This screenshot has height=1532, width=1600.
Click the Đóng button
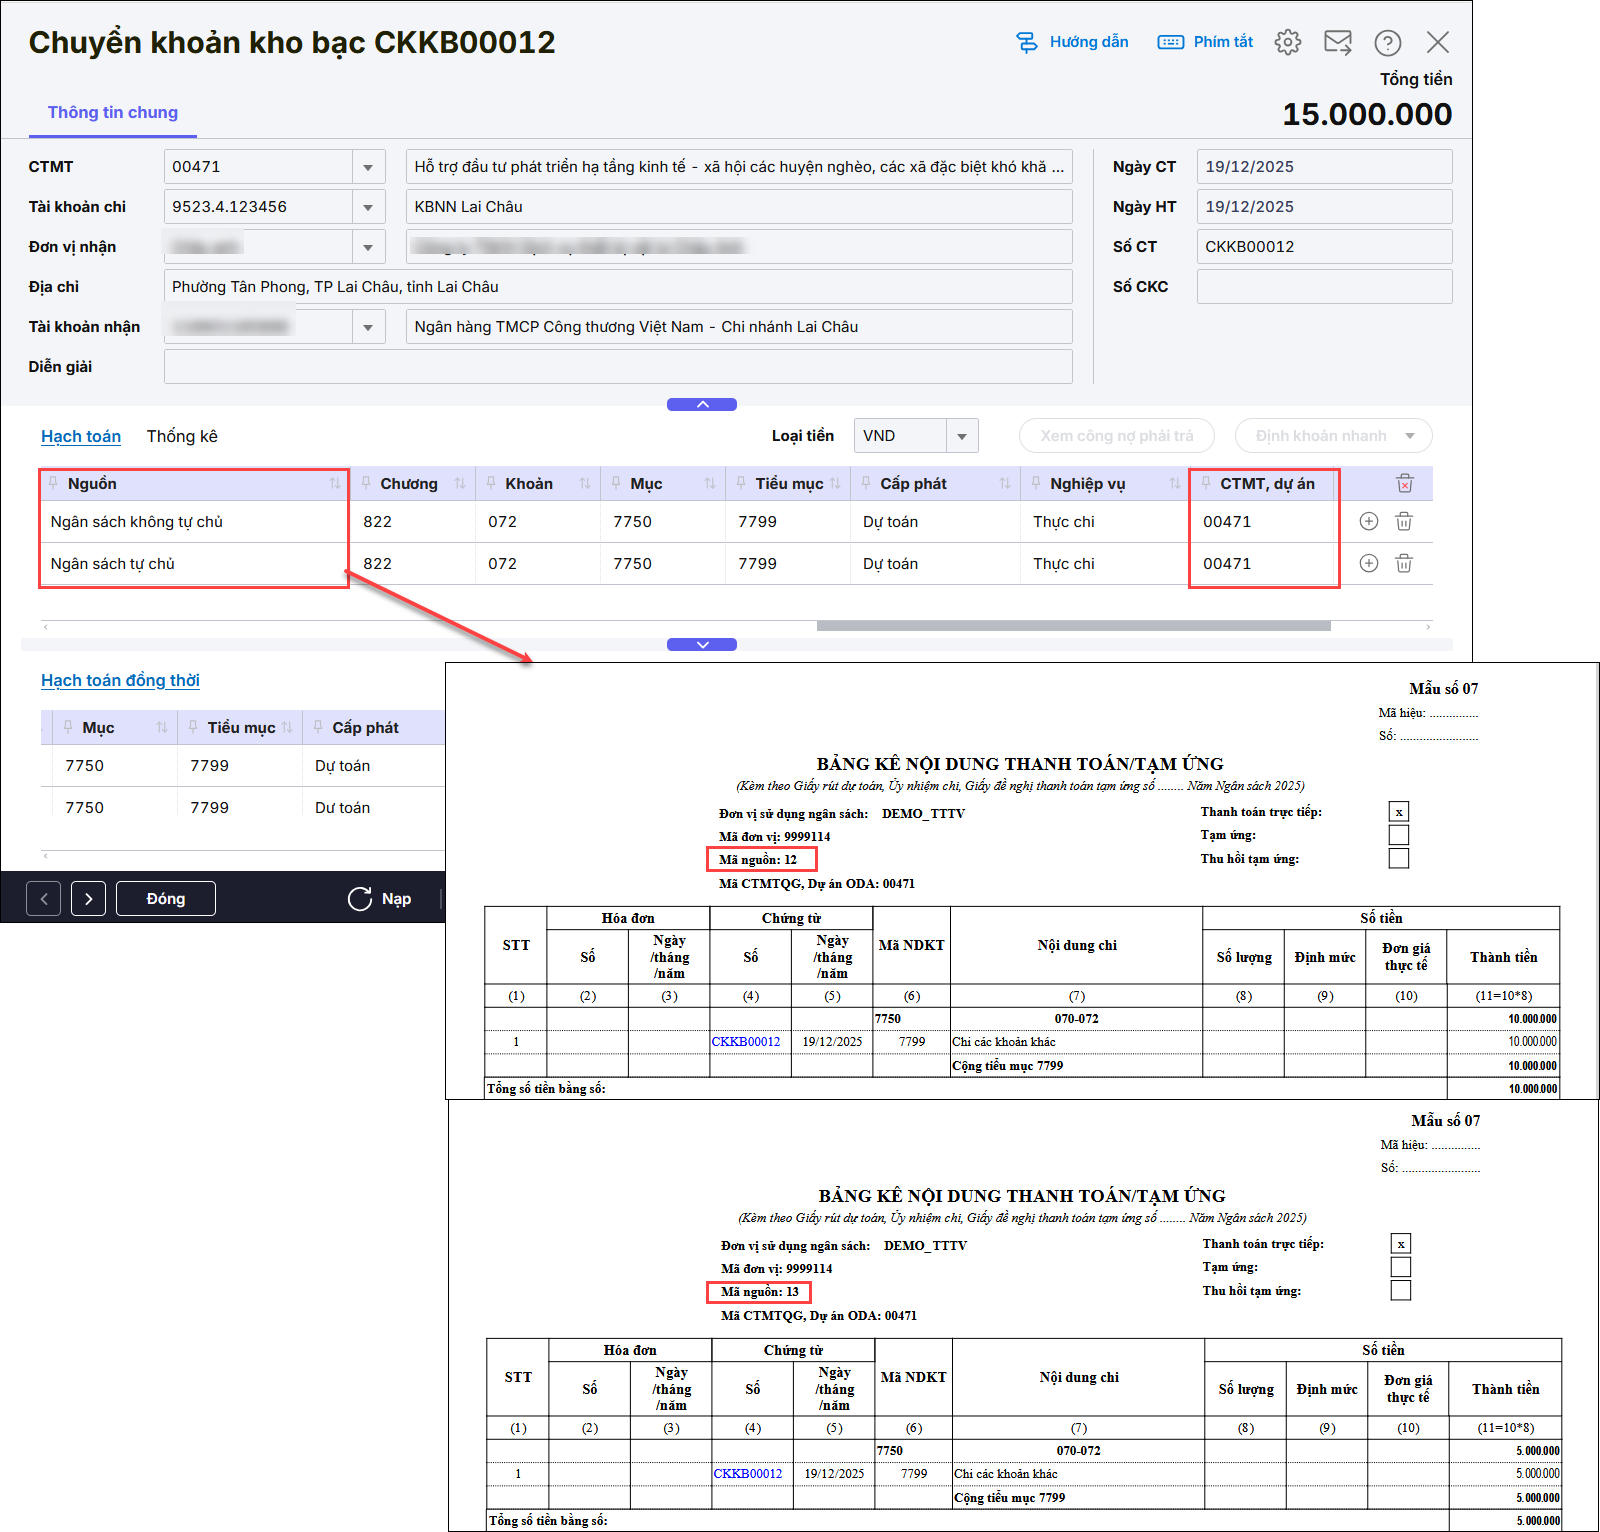[x=166, y=899]
